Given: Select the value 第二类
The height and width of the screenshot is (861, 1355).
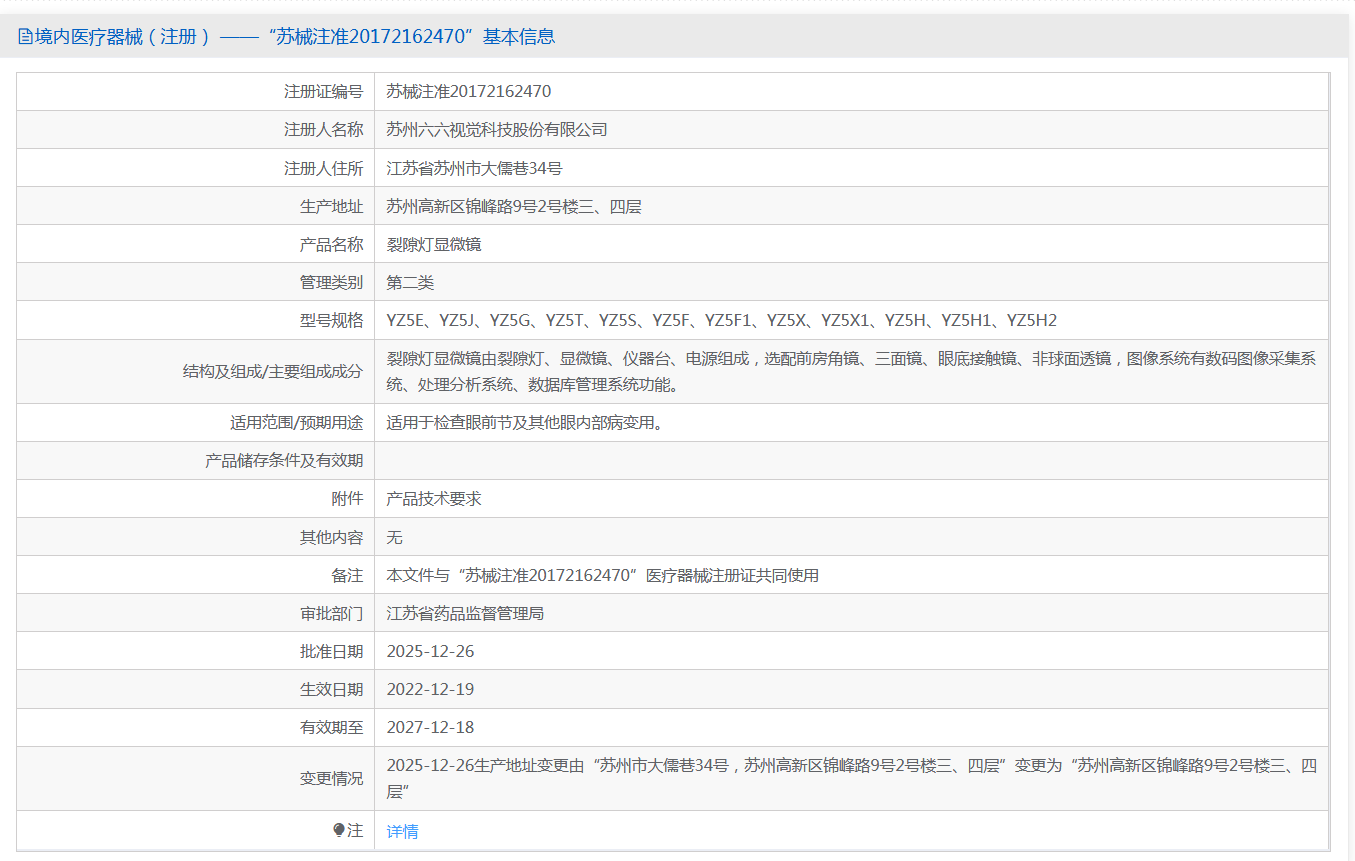Looking at the screenshot, I should [411, 282].
